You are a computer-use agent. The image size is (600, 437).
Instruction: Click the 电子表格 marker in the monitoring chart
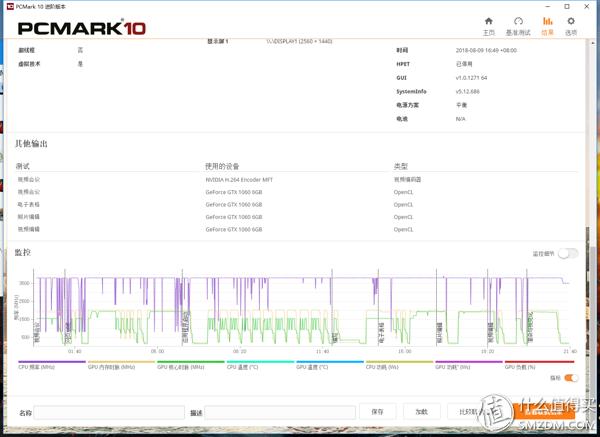point(382,332)
